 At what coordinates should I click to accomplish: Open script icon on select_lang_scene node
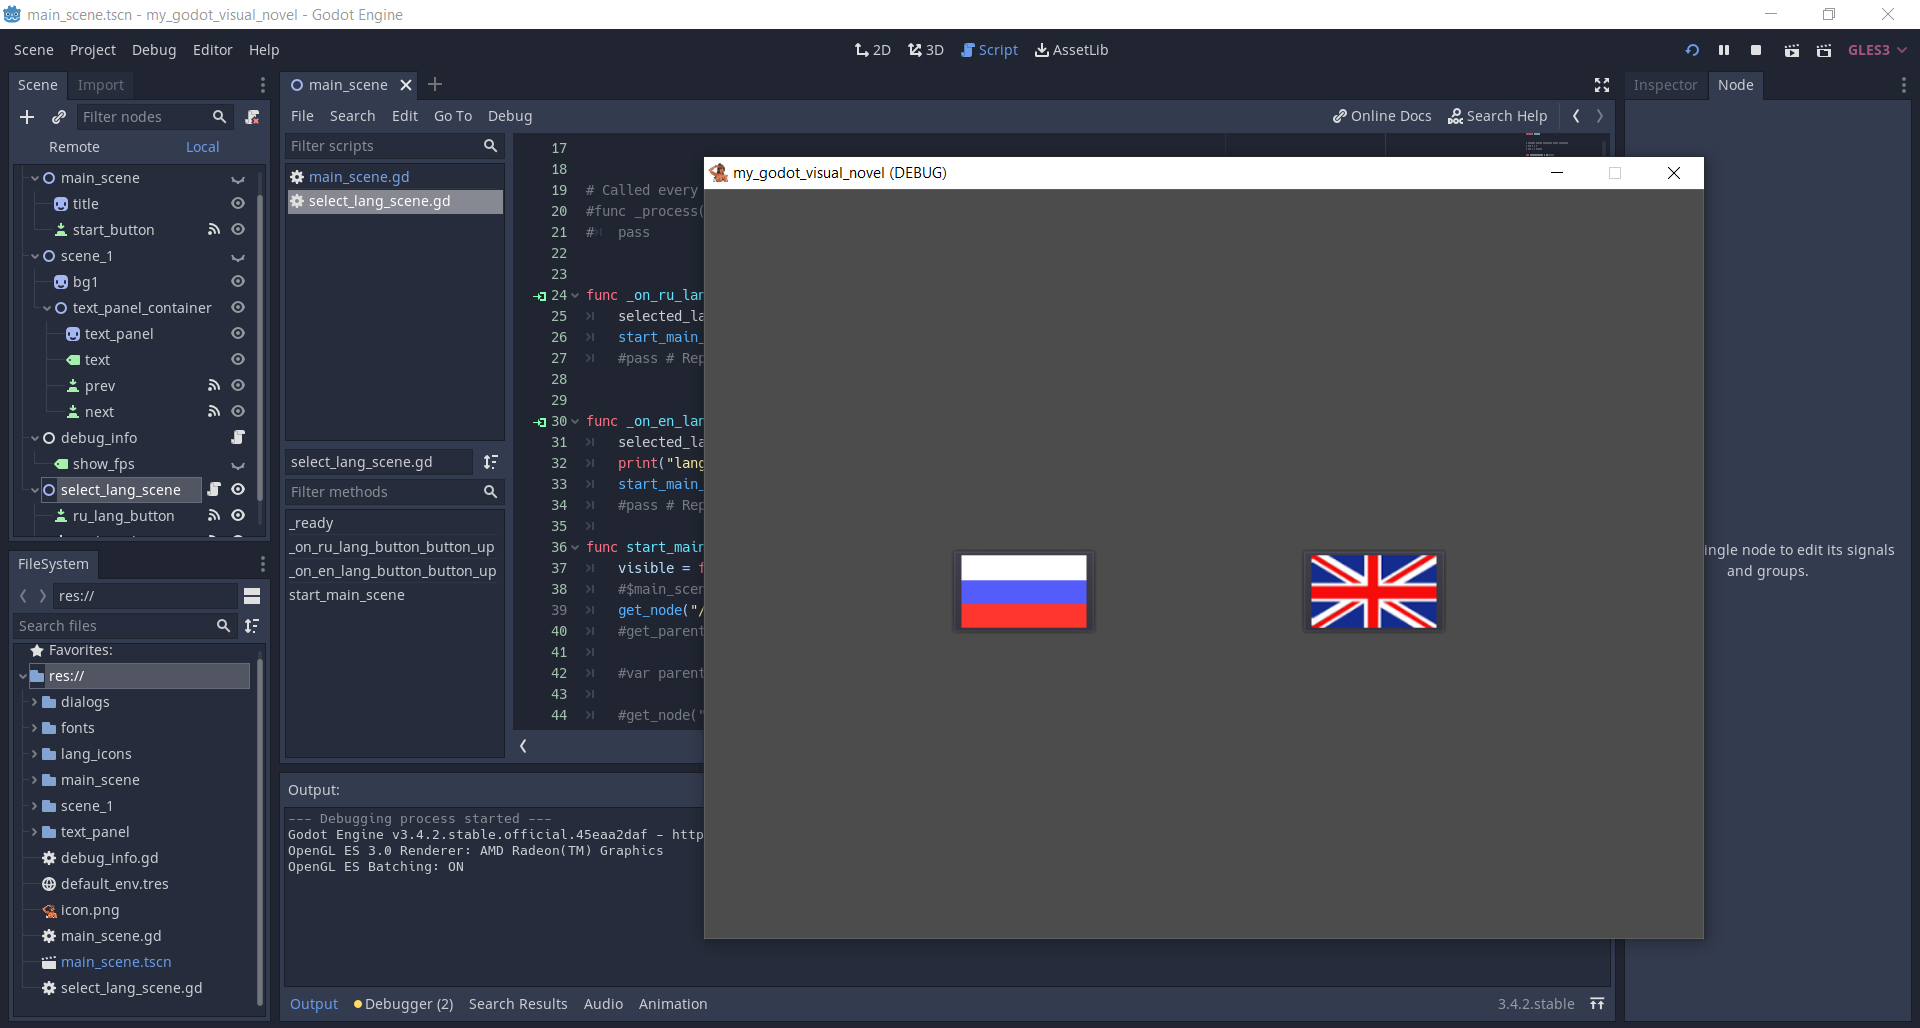213,490
